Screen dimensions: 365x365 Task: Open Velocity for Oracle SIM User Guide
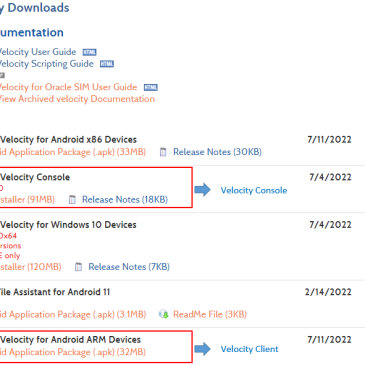tap(68, 87)
